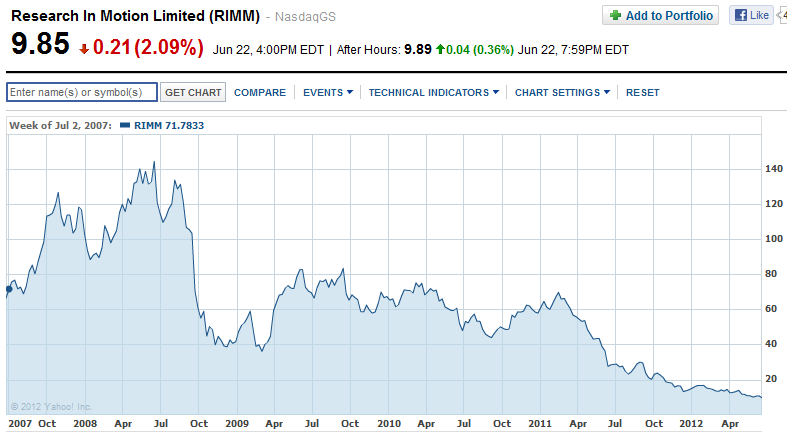Open the EVENTS dropdown menu
This screenshot has width=787, height=432.
click(x=328, y=92)
